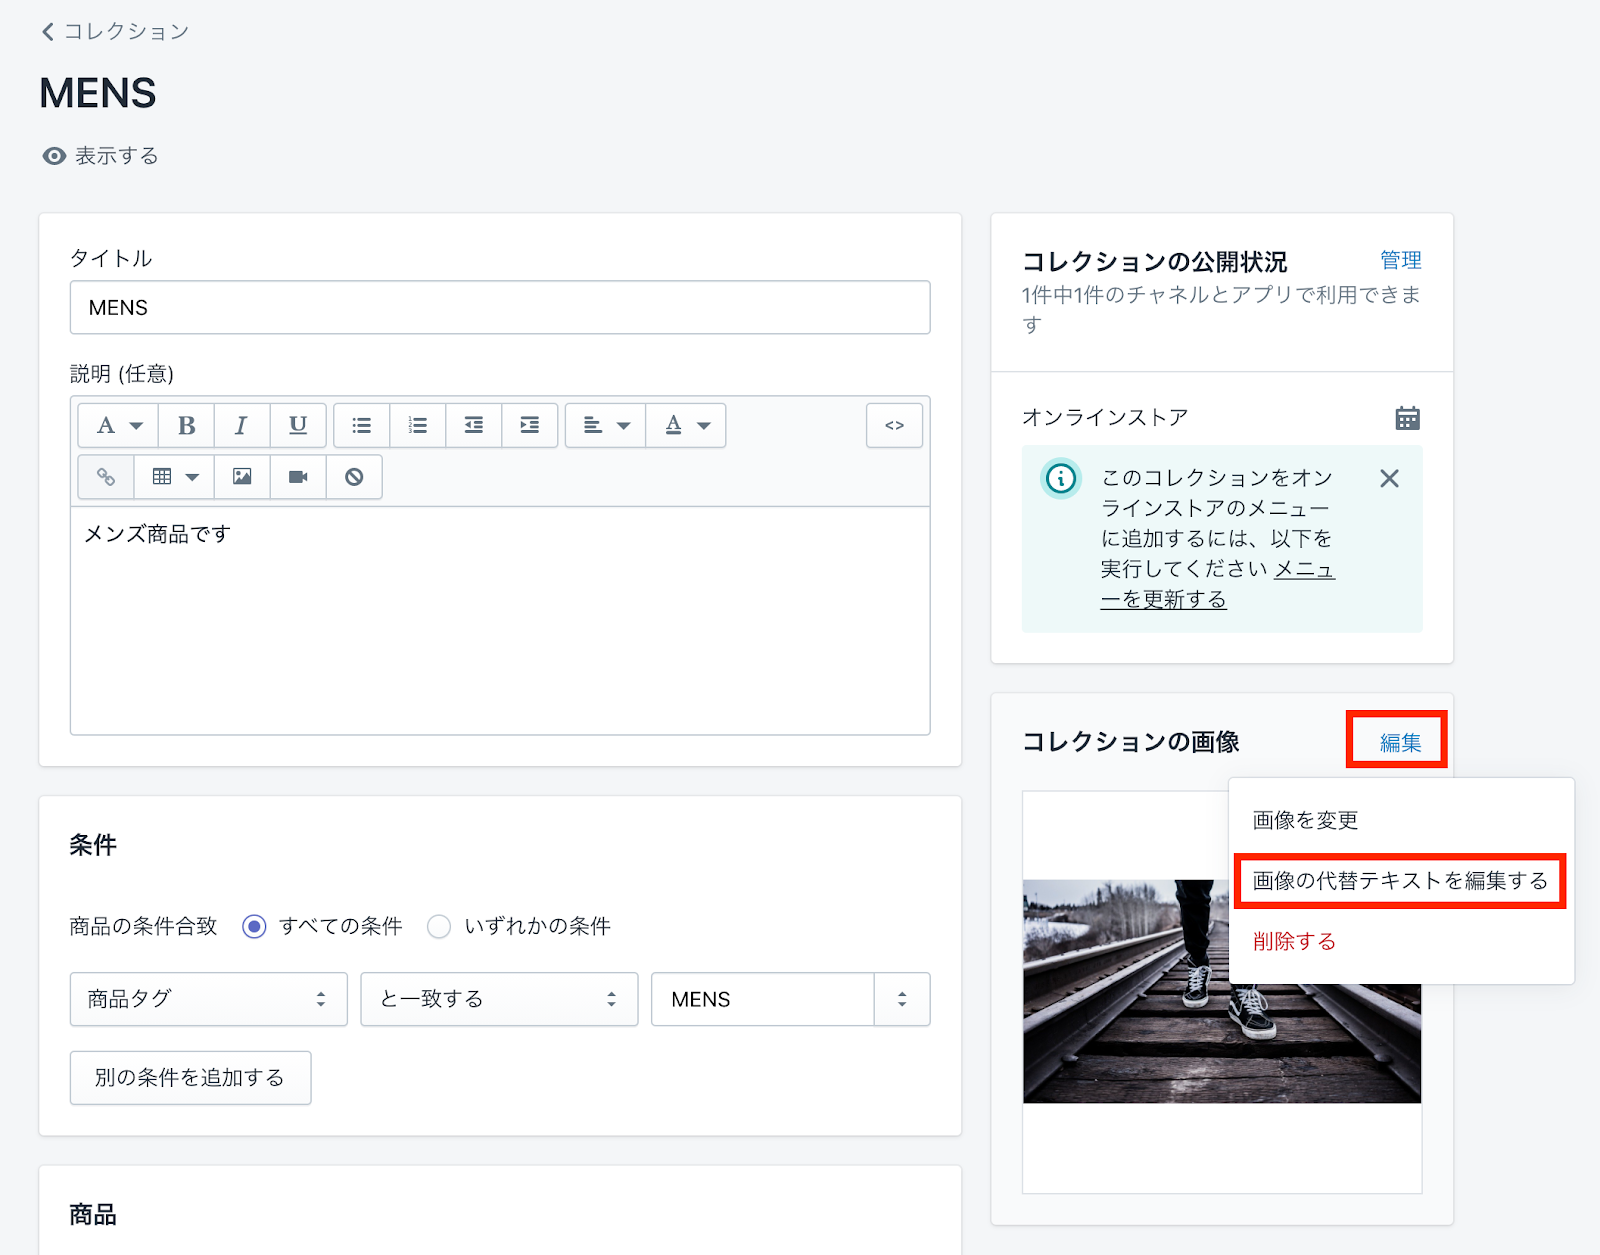The height and width of the screenshot is (1255, 1600).
Task: Show HTML source view button
Action: click(894, 425)
